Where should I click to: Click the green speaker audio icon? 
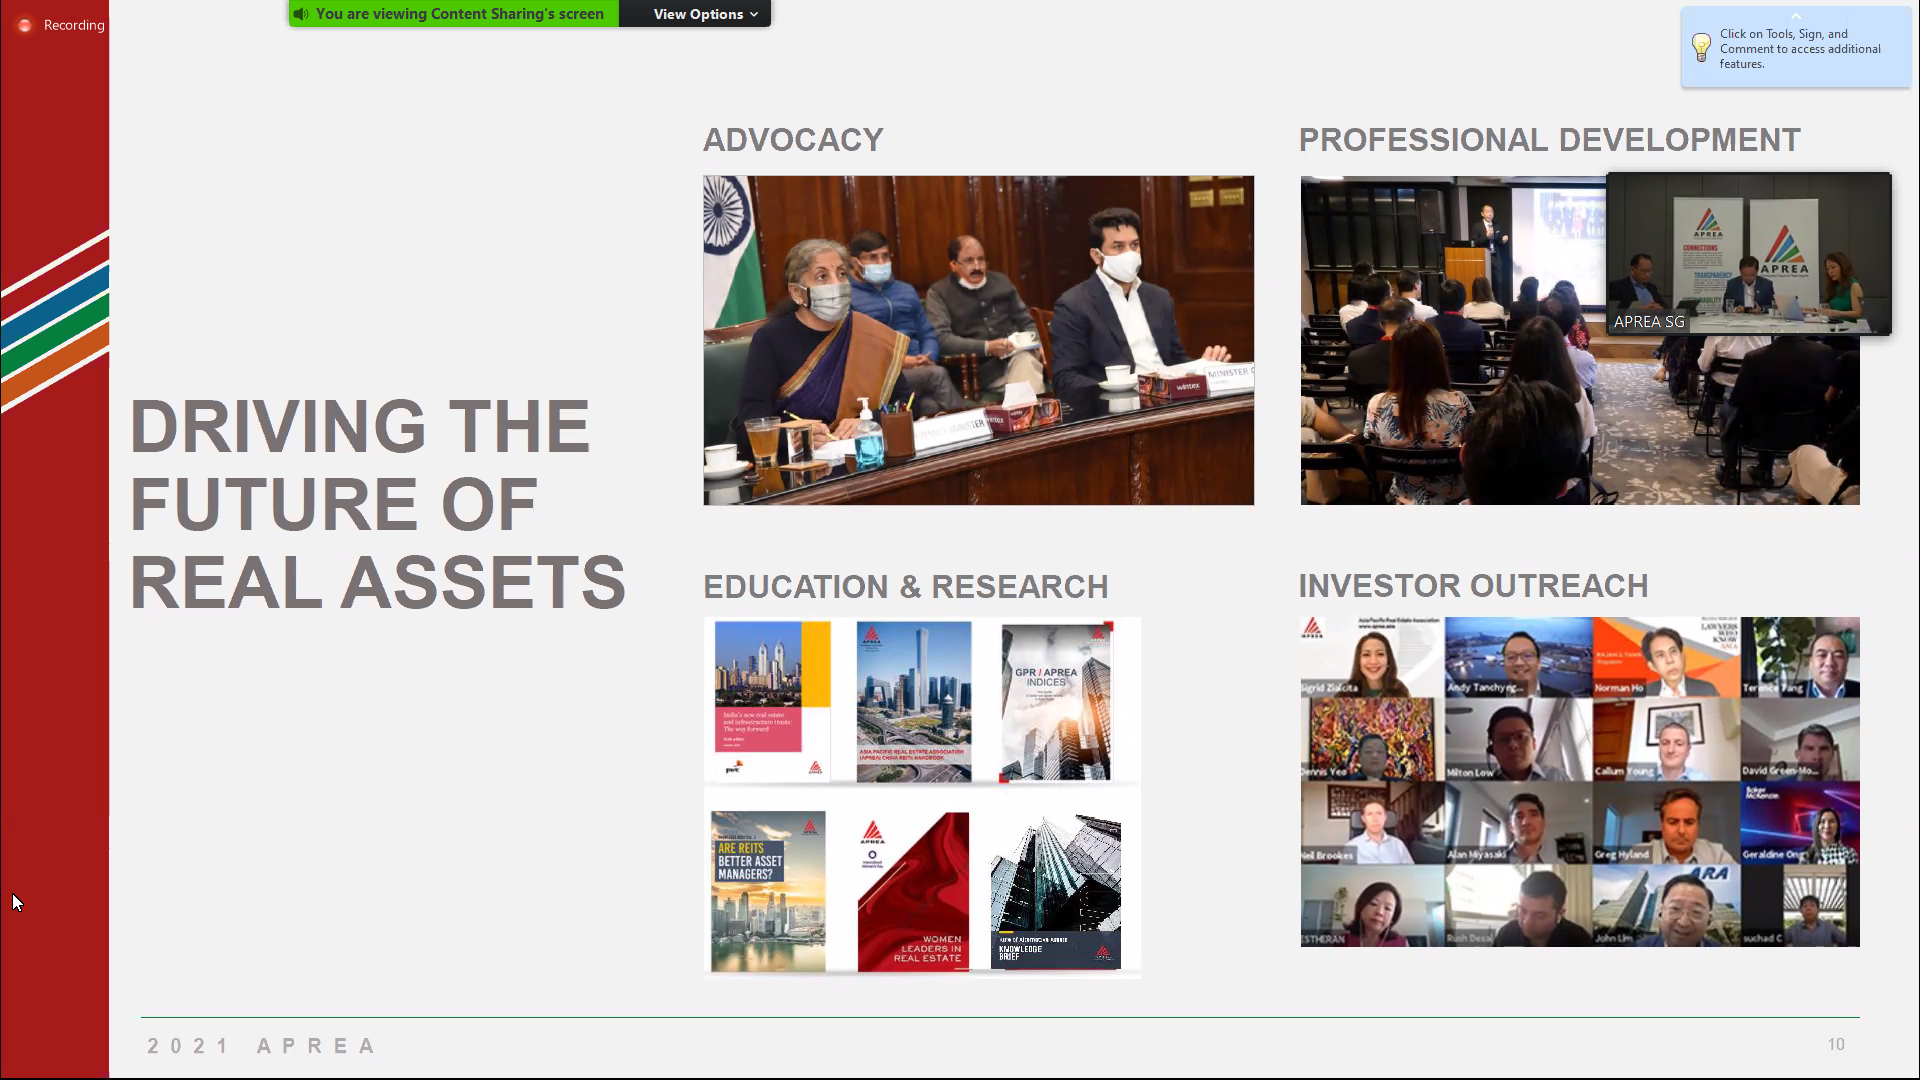point(300,14)
